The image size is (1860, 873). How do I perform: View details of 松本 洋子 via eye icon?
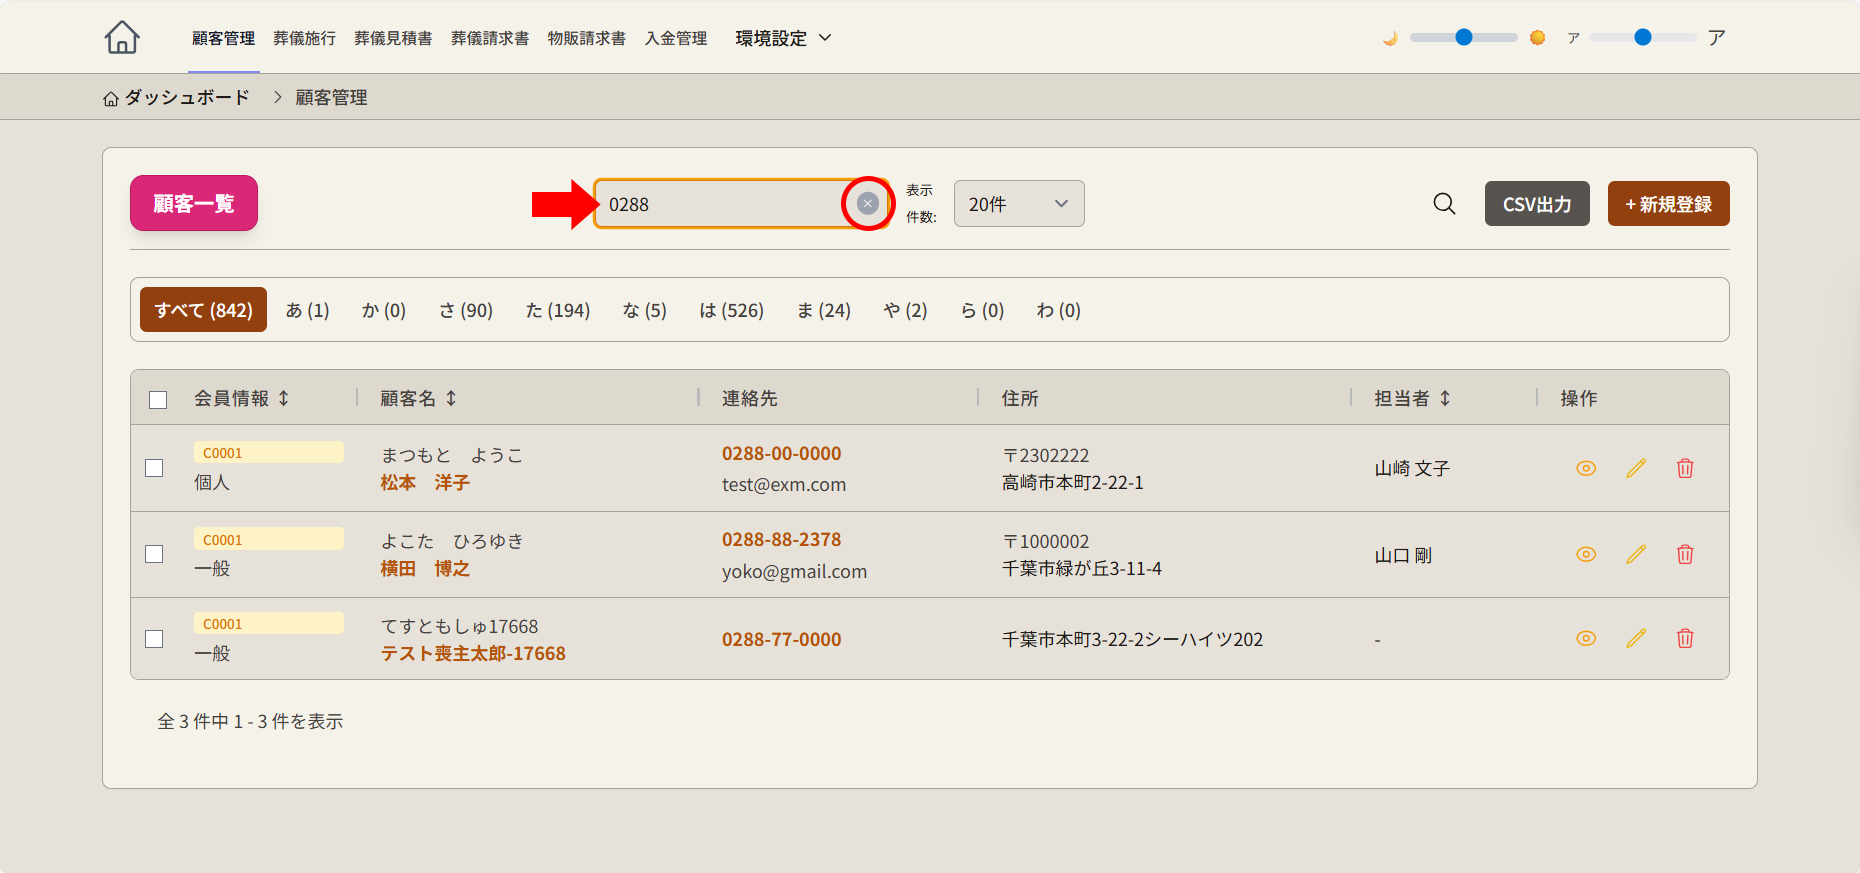tap(1586, 468)
